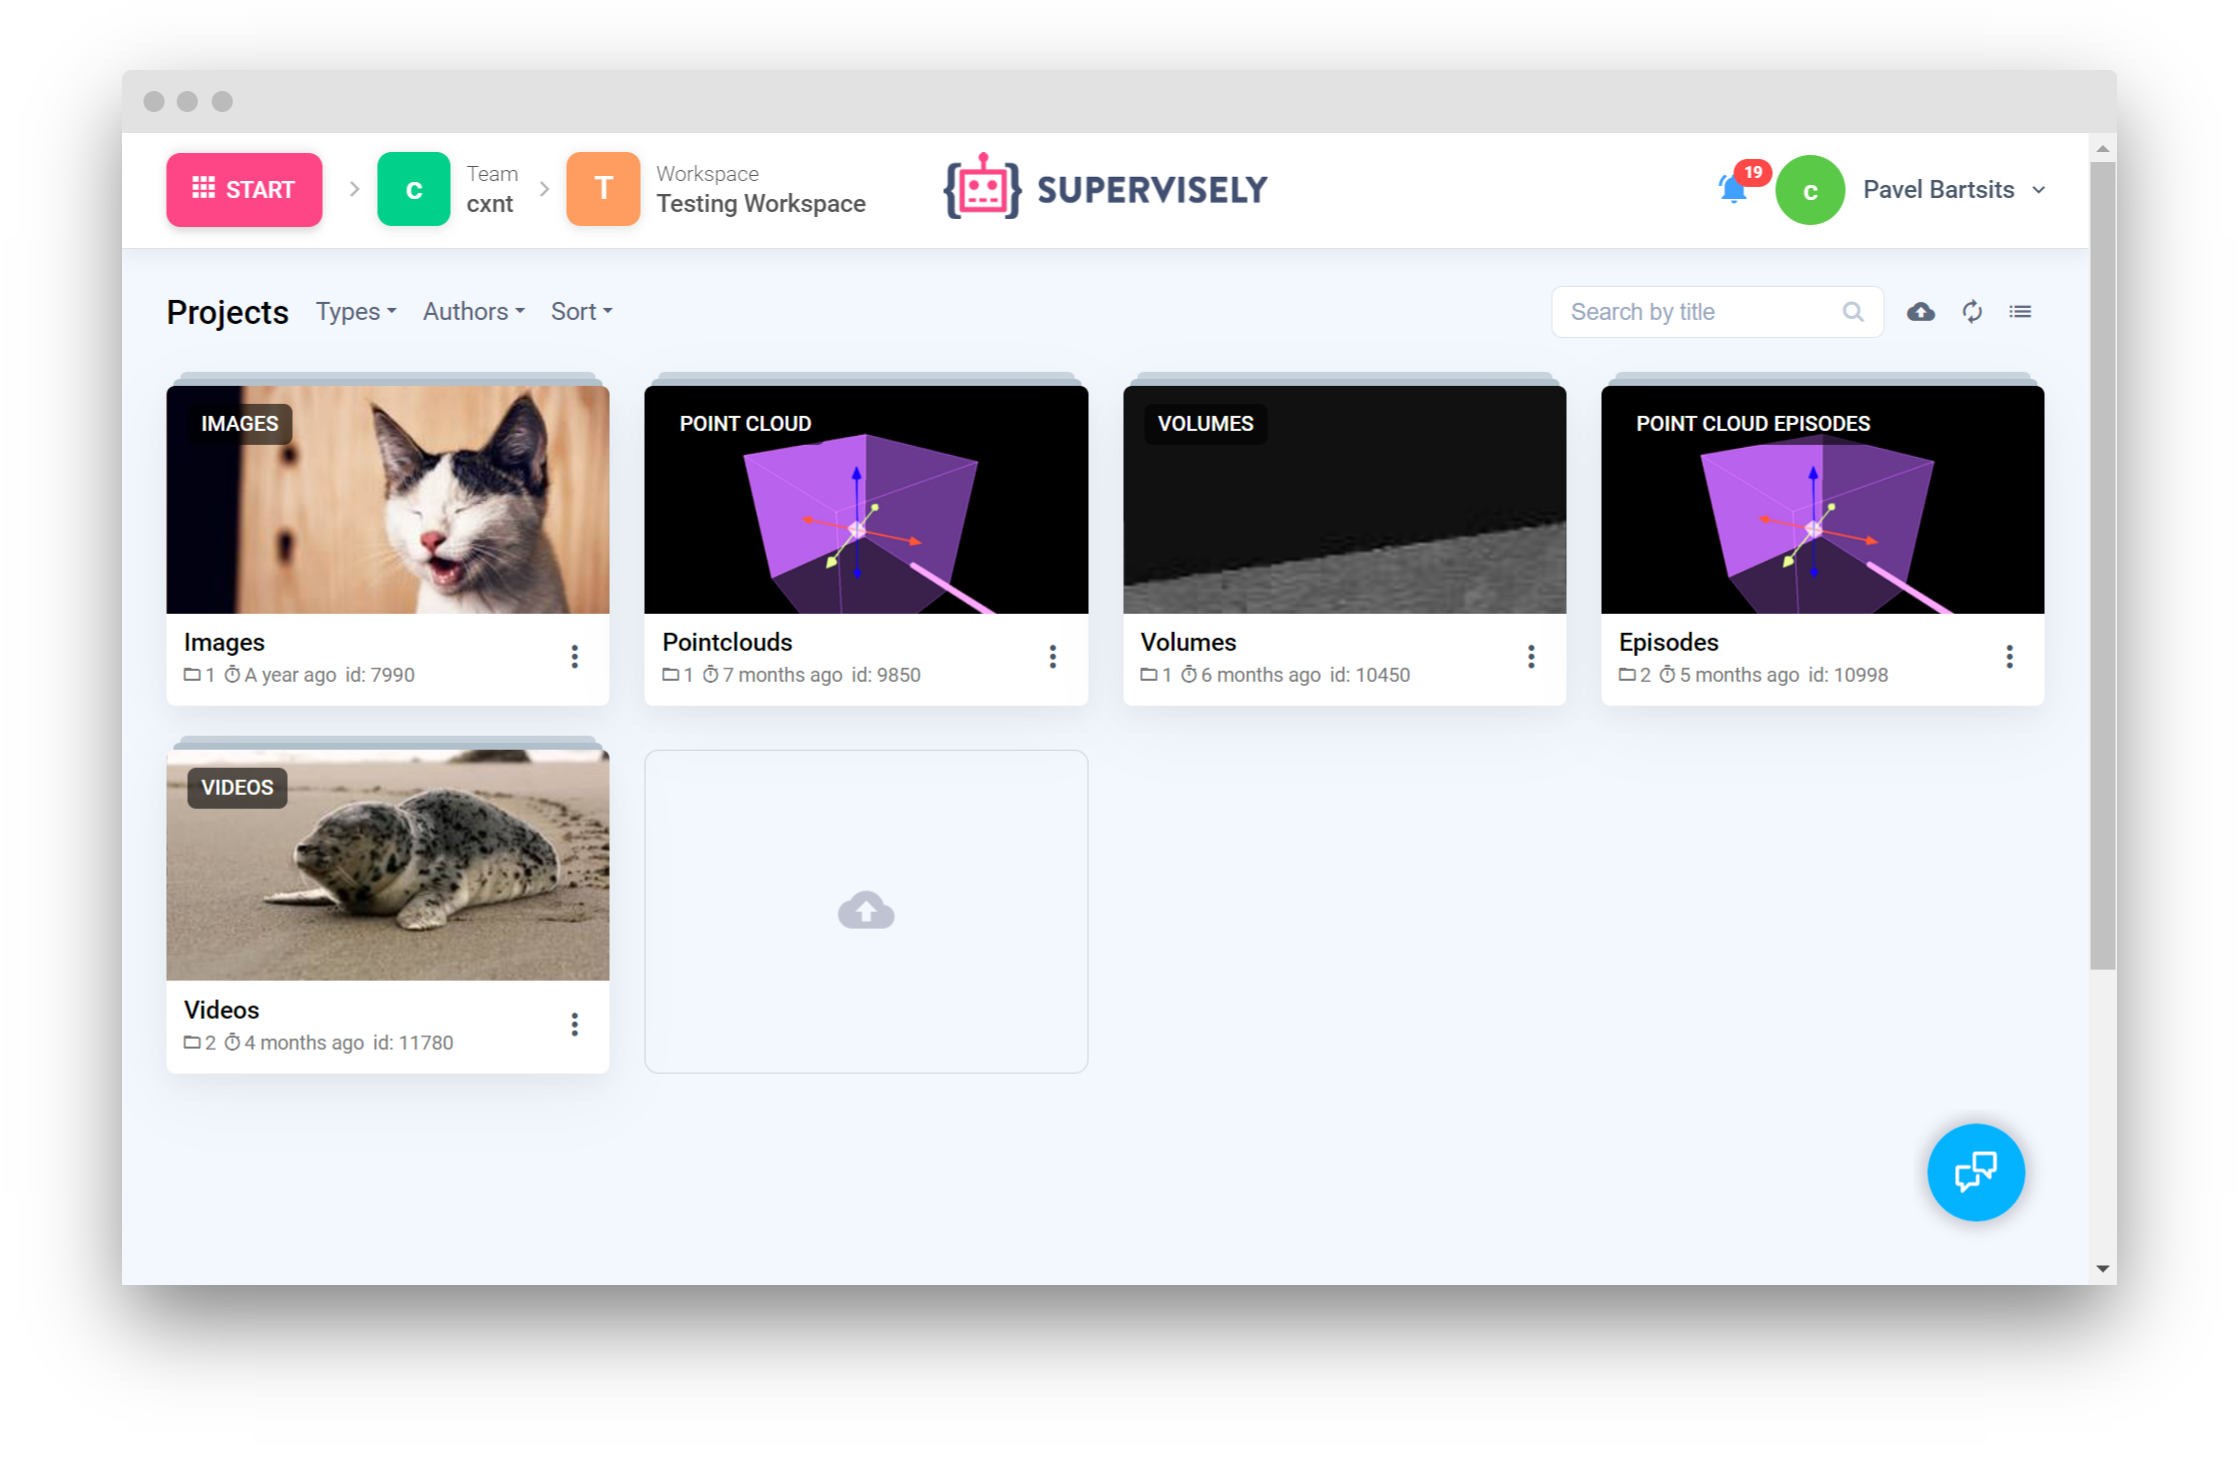Open the Types filter dropdown
This screenshot has width=2240, height=1459.
[356, 312]
